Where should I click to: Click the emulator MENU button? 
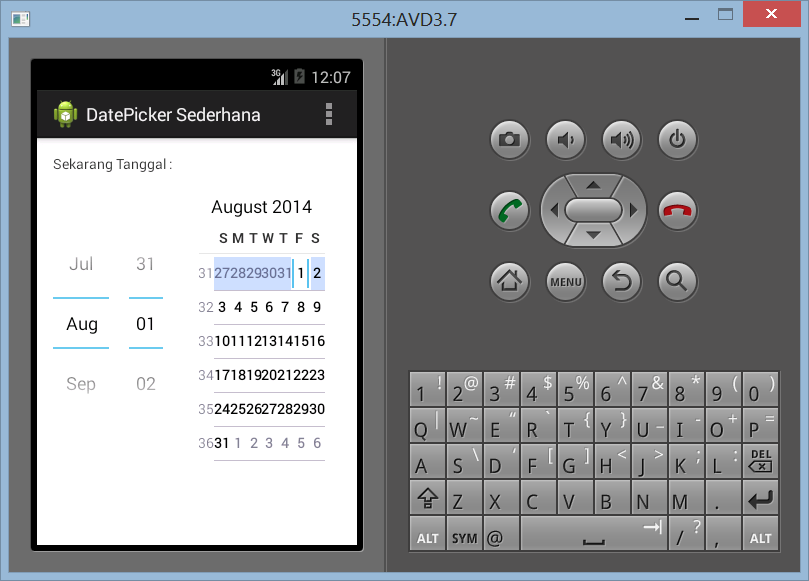(566, 282)
